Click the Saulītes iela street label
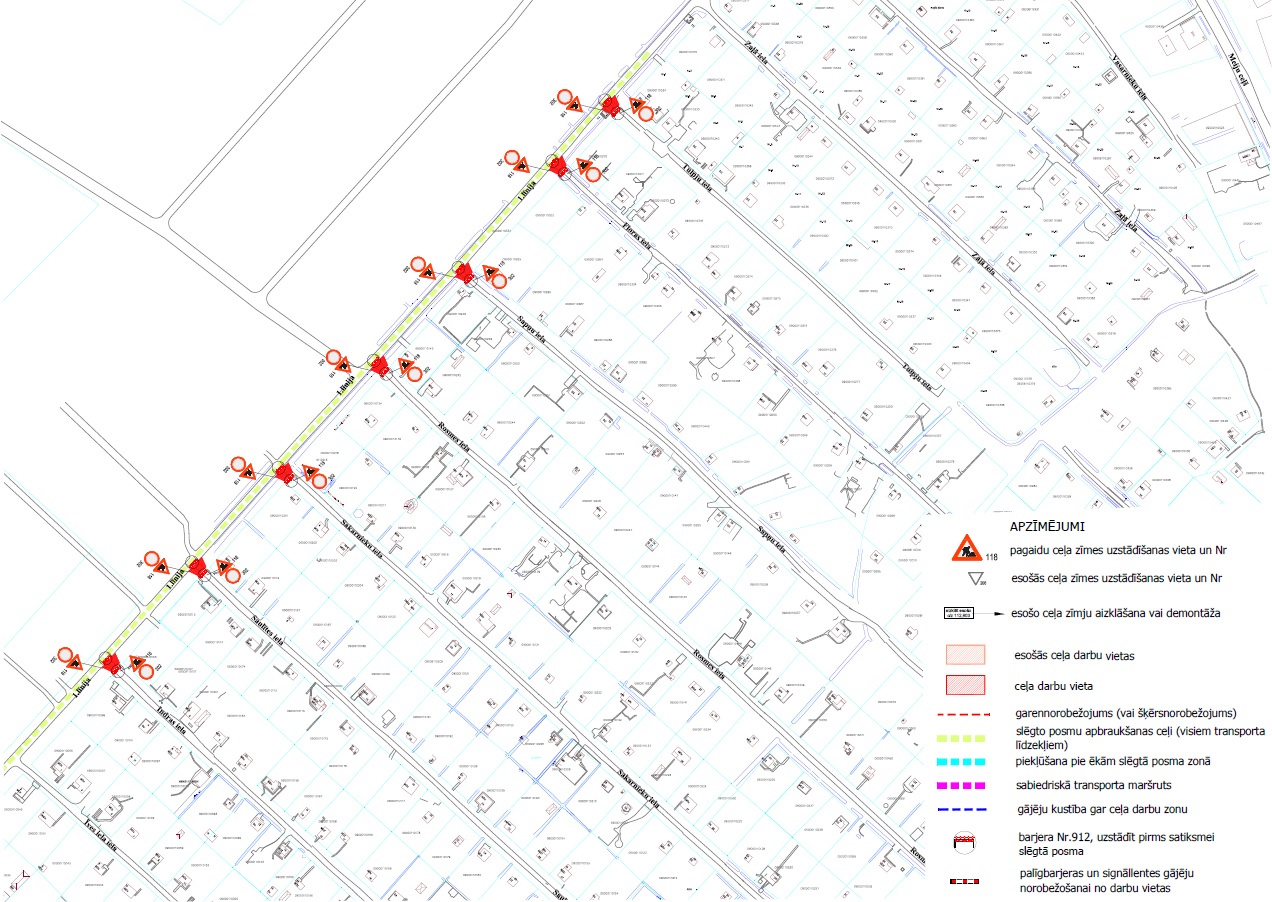This screenshot has height=902, width=1272. pyautogui.click(x=268, y=630)
